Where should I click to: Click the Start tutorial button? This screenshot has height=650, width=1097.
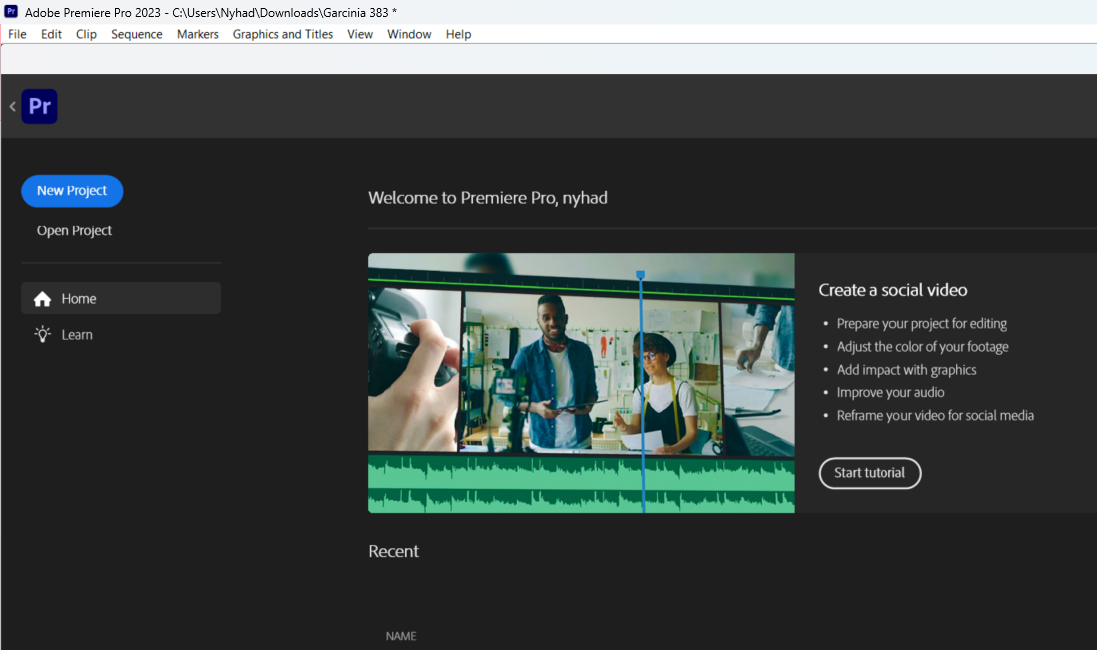[870, 473]
